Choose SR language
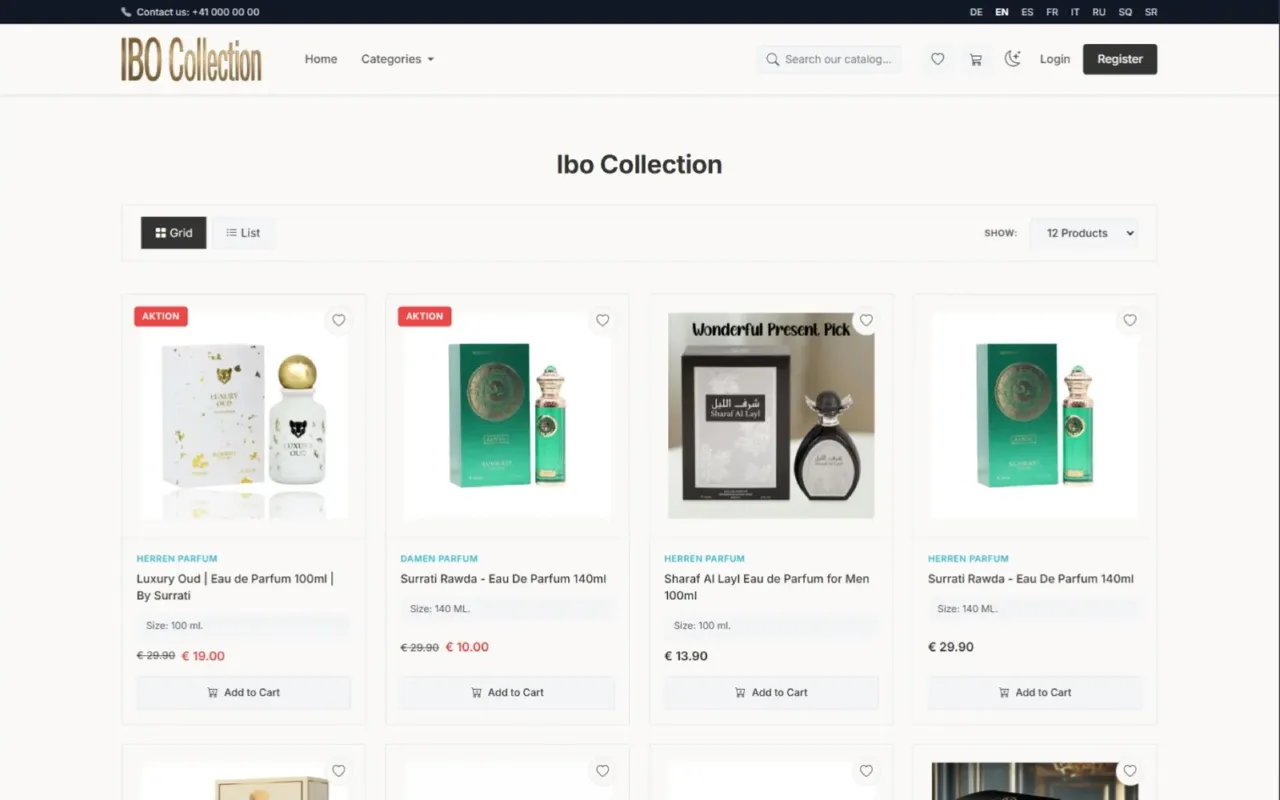Viewport: 1280px width, 800px height. click(1151, 12)
